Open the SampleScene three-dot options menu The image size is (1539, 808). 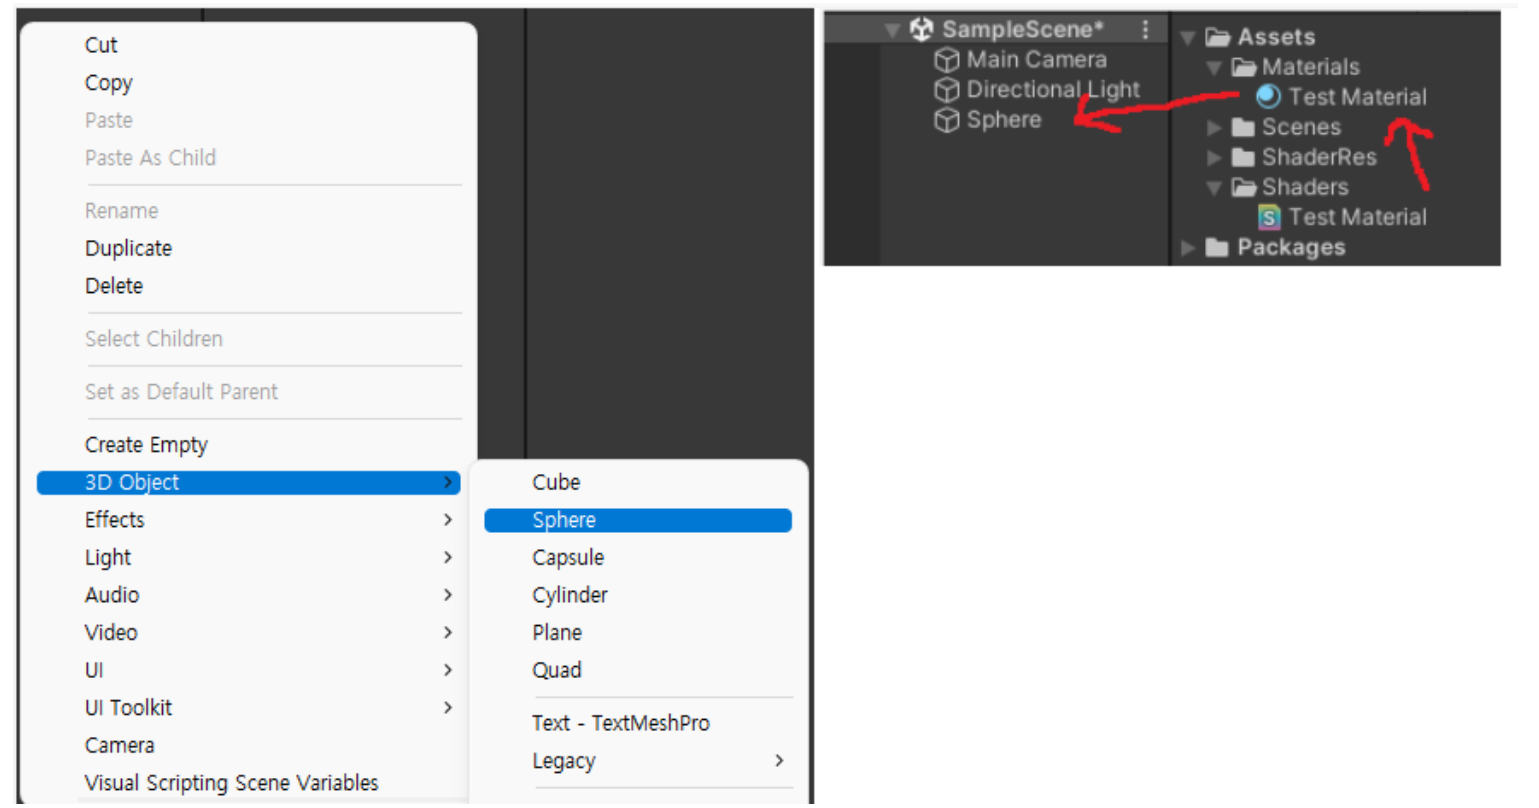1145,30
